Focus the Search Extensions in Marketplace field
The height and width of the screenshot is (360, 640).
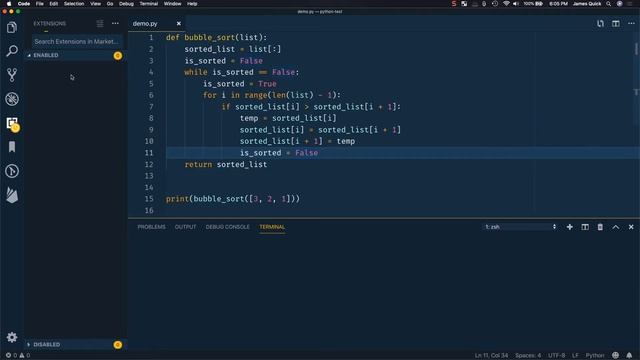tap(77, 42)
